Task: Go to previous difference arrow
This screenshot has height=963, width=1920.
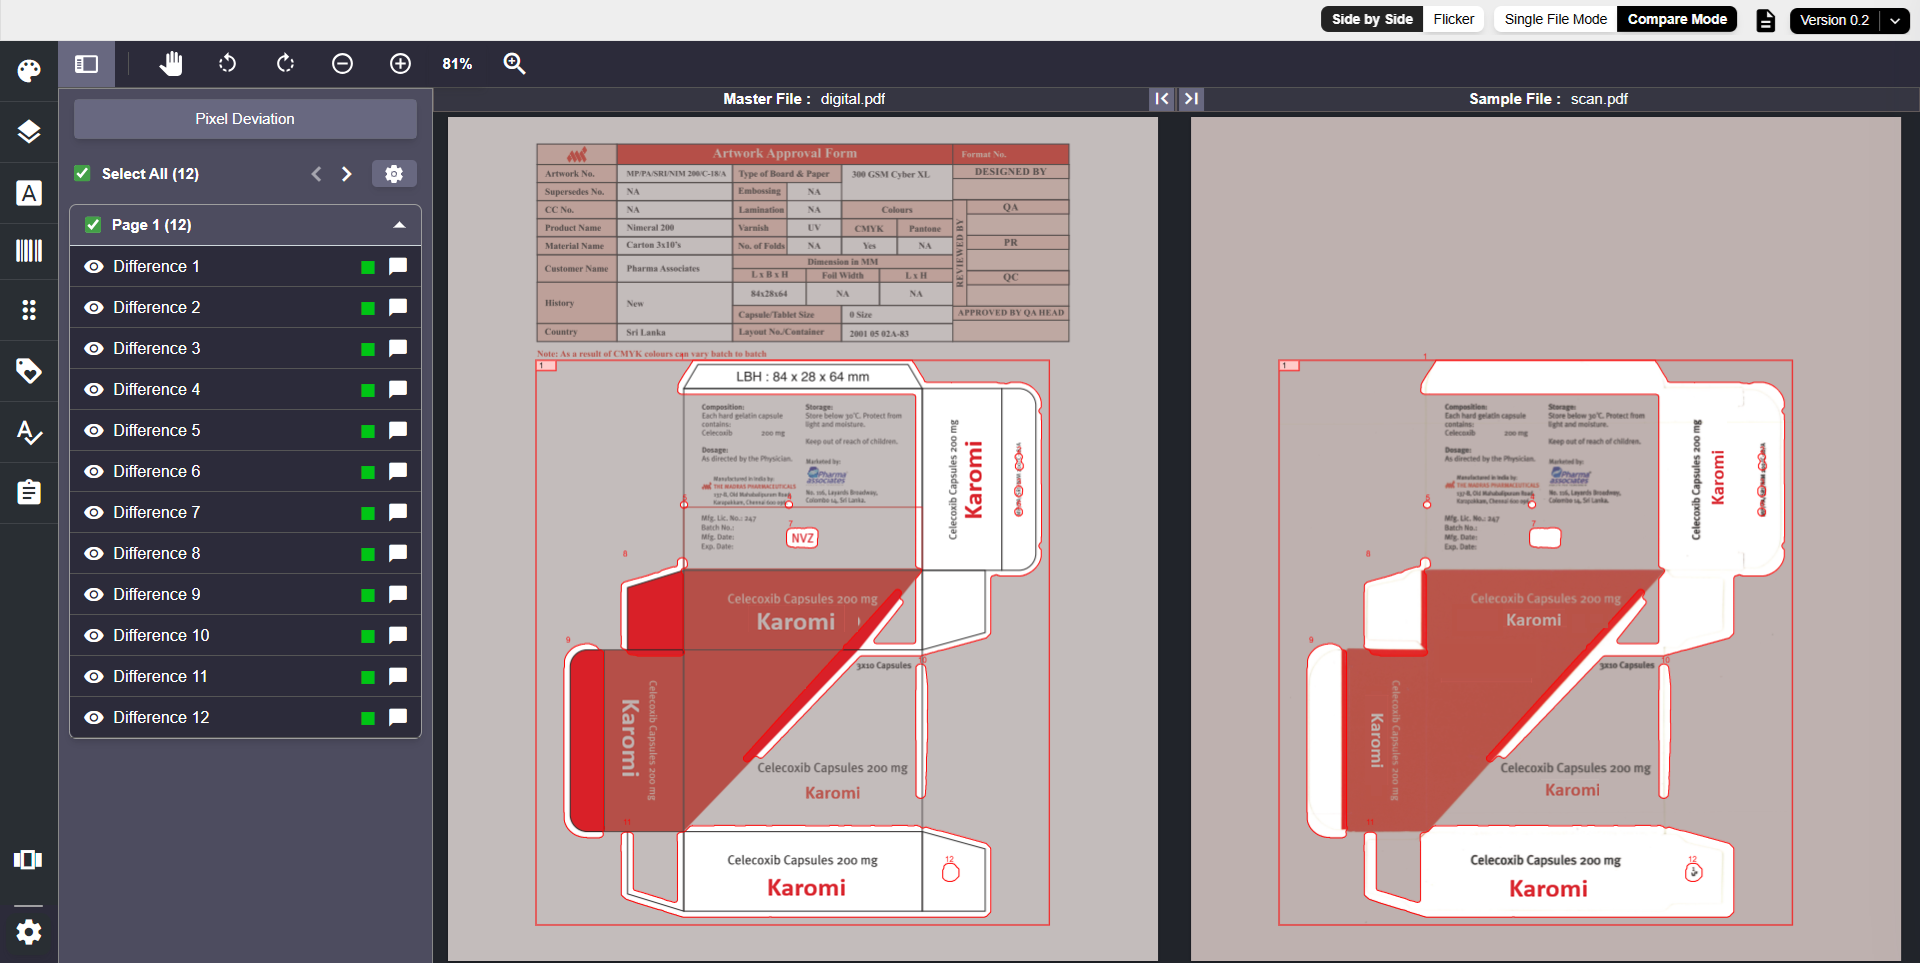Action: tap(316, 174)
